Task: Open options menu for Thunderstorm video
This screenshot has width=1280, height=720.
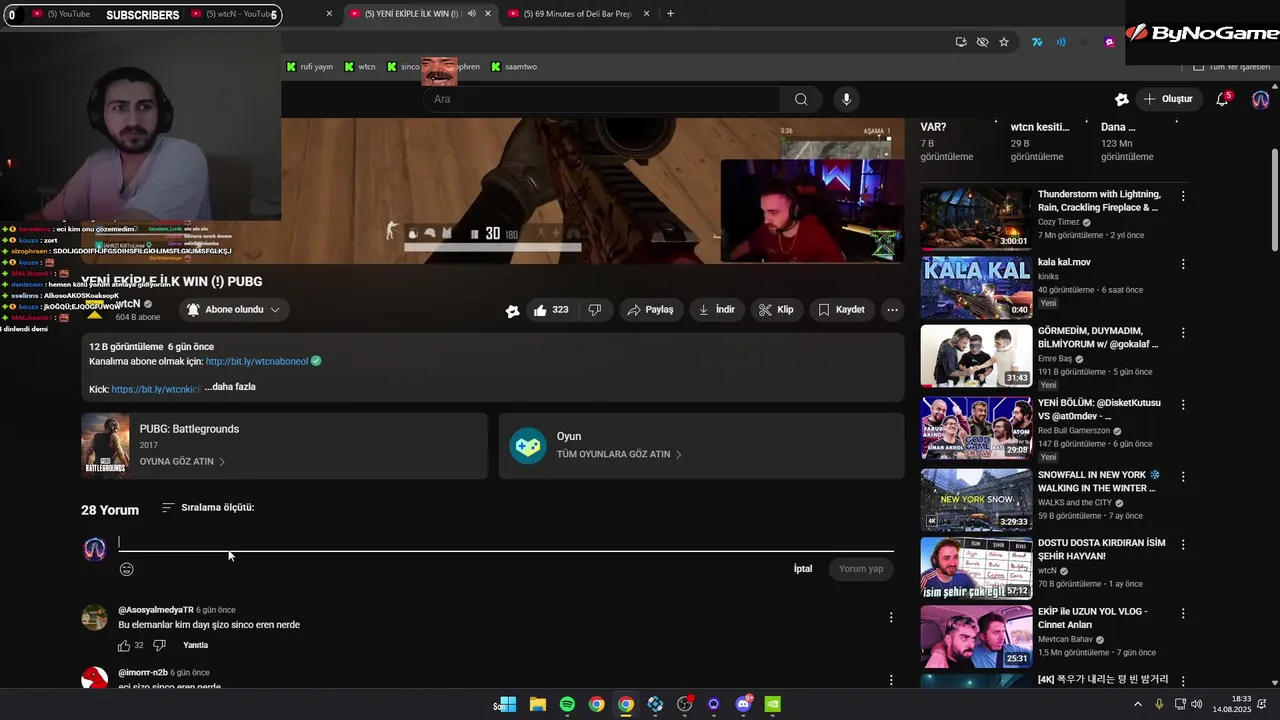Action: (x=1183, y=196)
